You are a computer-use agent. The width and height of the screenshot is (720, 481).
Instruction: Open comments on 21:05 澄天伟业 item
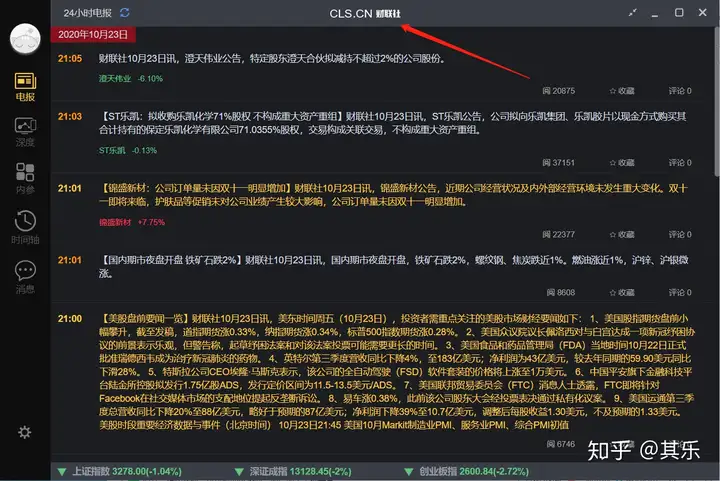point(680,91)
